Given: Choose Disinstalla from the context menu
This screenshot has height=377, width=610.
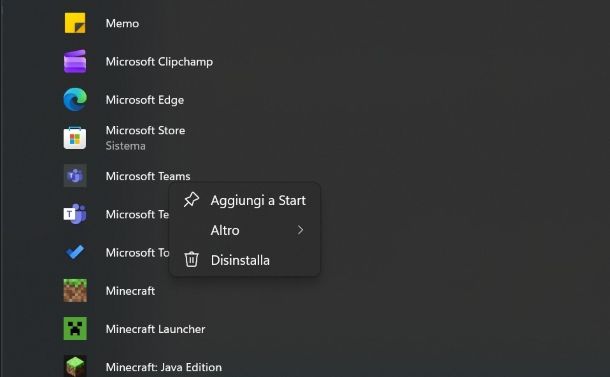Looking at the screenshot, I should [245, 260].
